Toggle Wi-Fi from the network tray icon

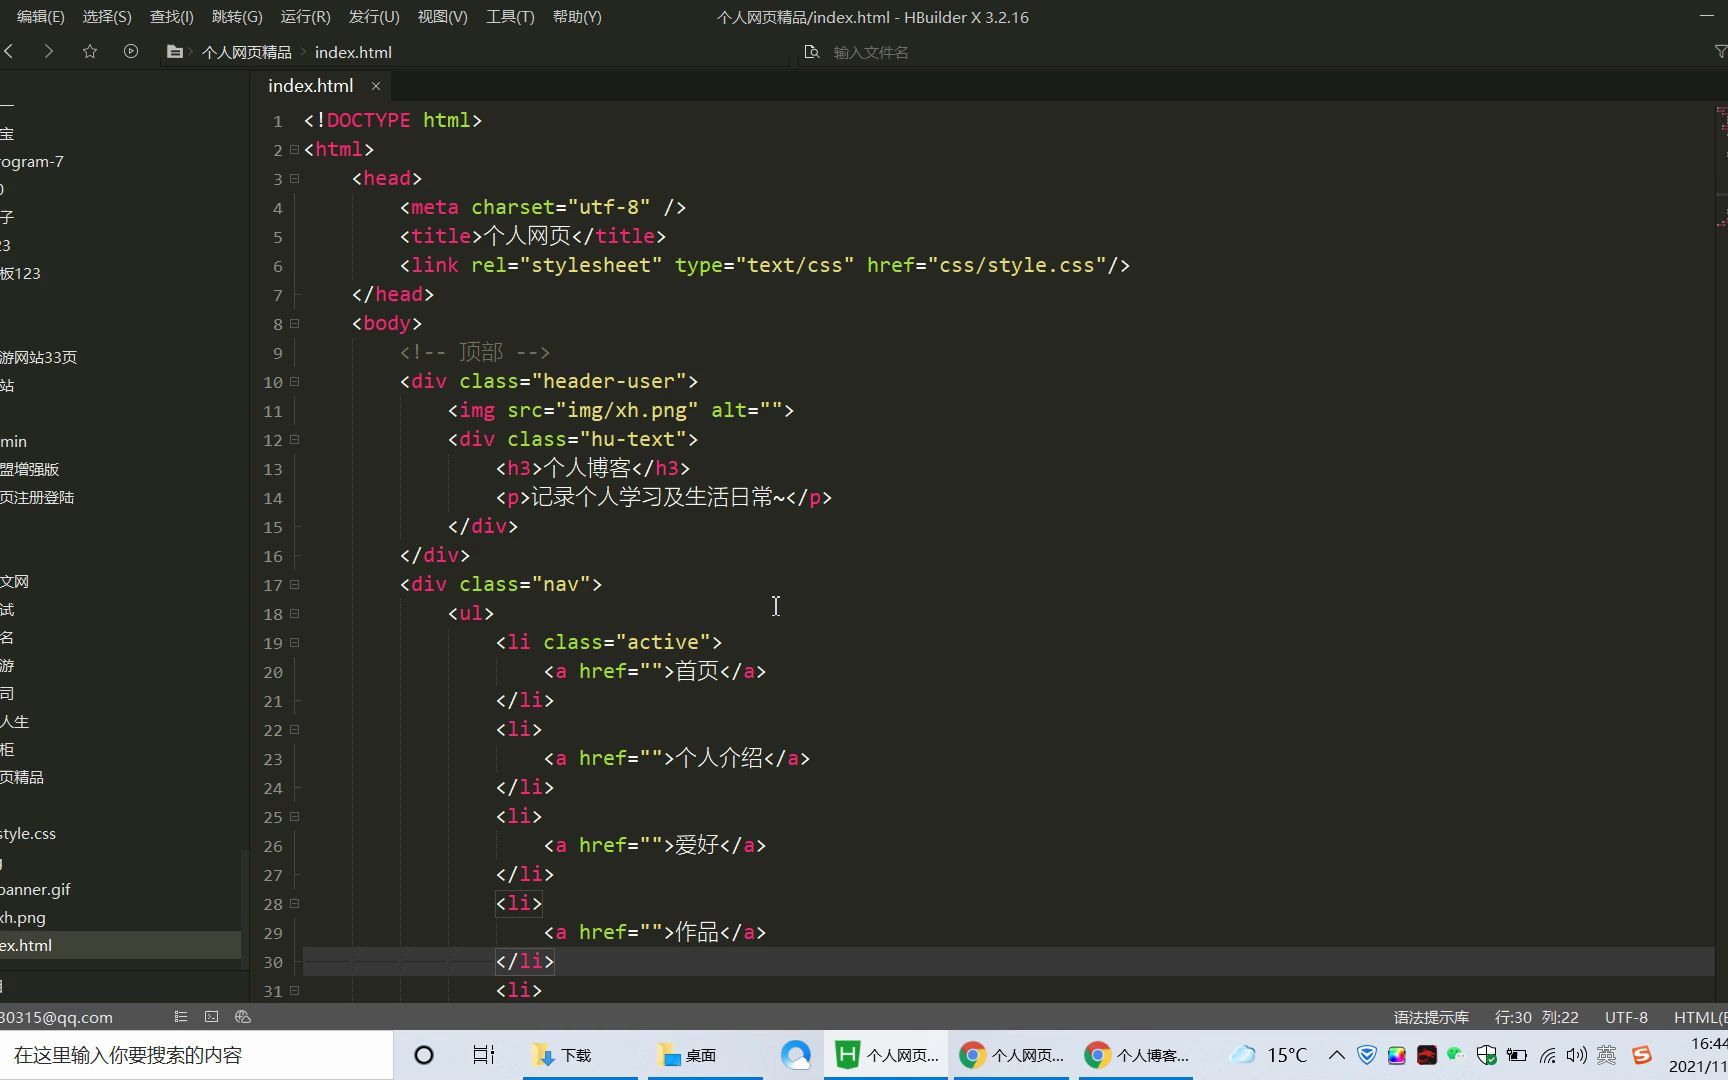click(x=1548, y=1055)
